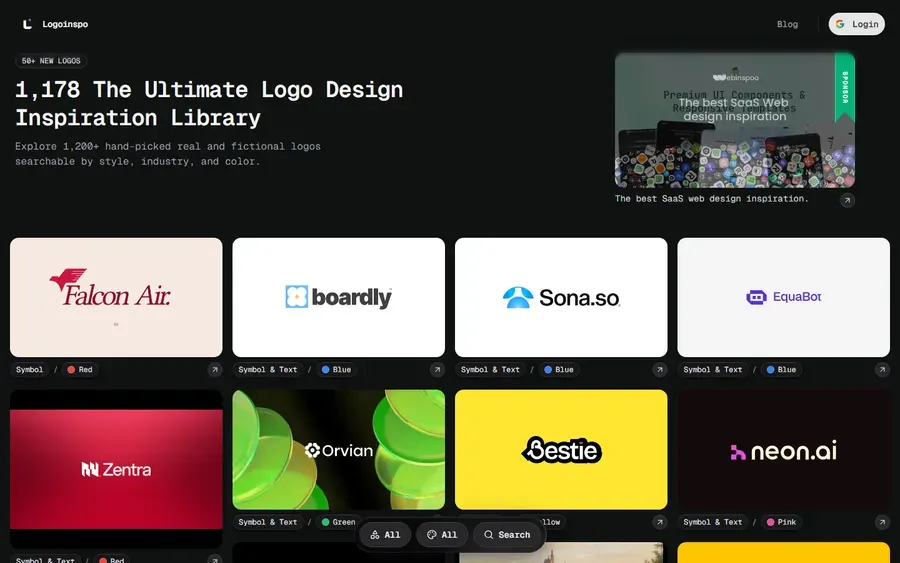The width and height of the screenshot is (900, 563).
Task: Open the Bestie logo card
Action: [x=561, y=449]
